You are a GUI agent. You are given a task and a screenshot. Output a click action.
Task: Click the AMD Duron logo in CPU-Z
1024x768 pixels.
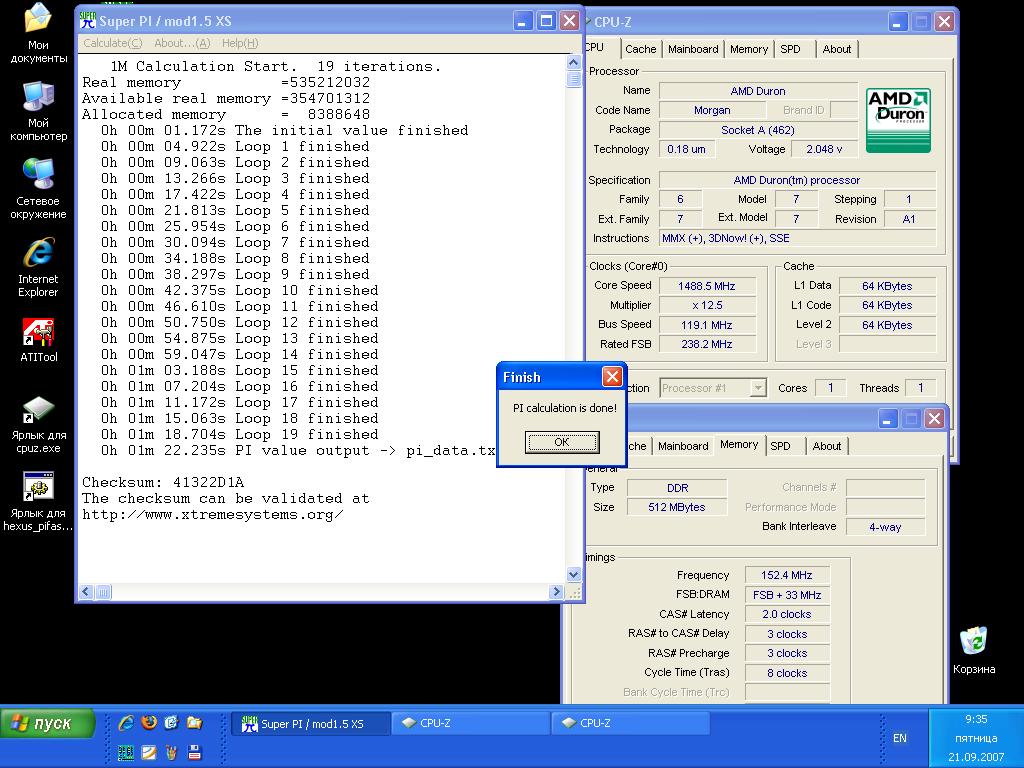899,121
